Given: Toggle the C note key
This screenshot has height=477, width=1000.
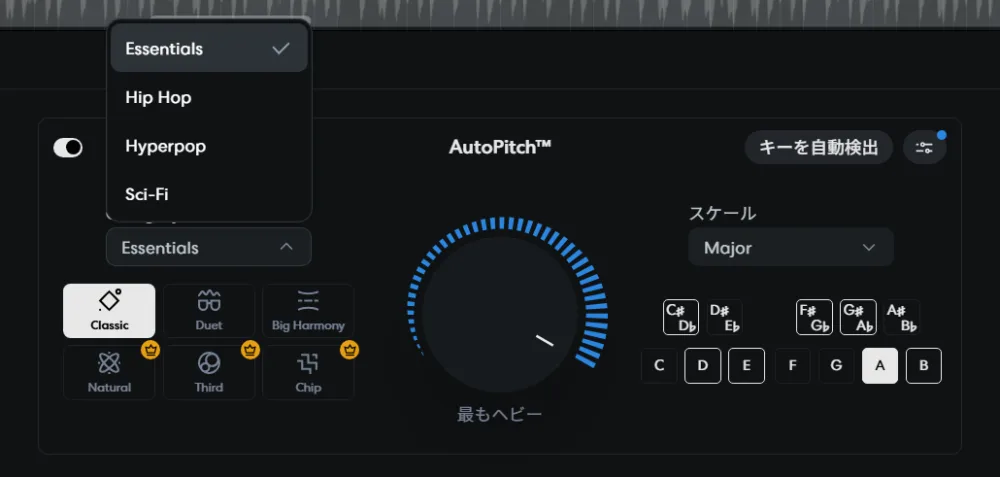Looking at the screenshot, I should click(x=659, y=366).
